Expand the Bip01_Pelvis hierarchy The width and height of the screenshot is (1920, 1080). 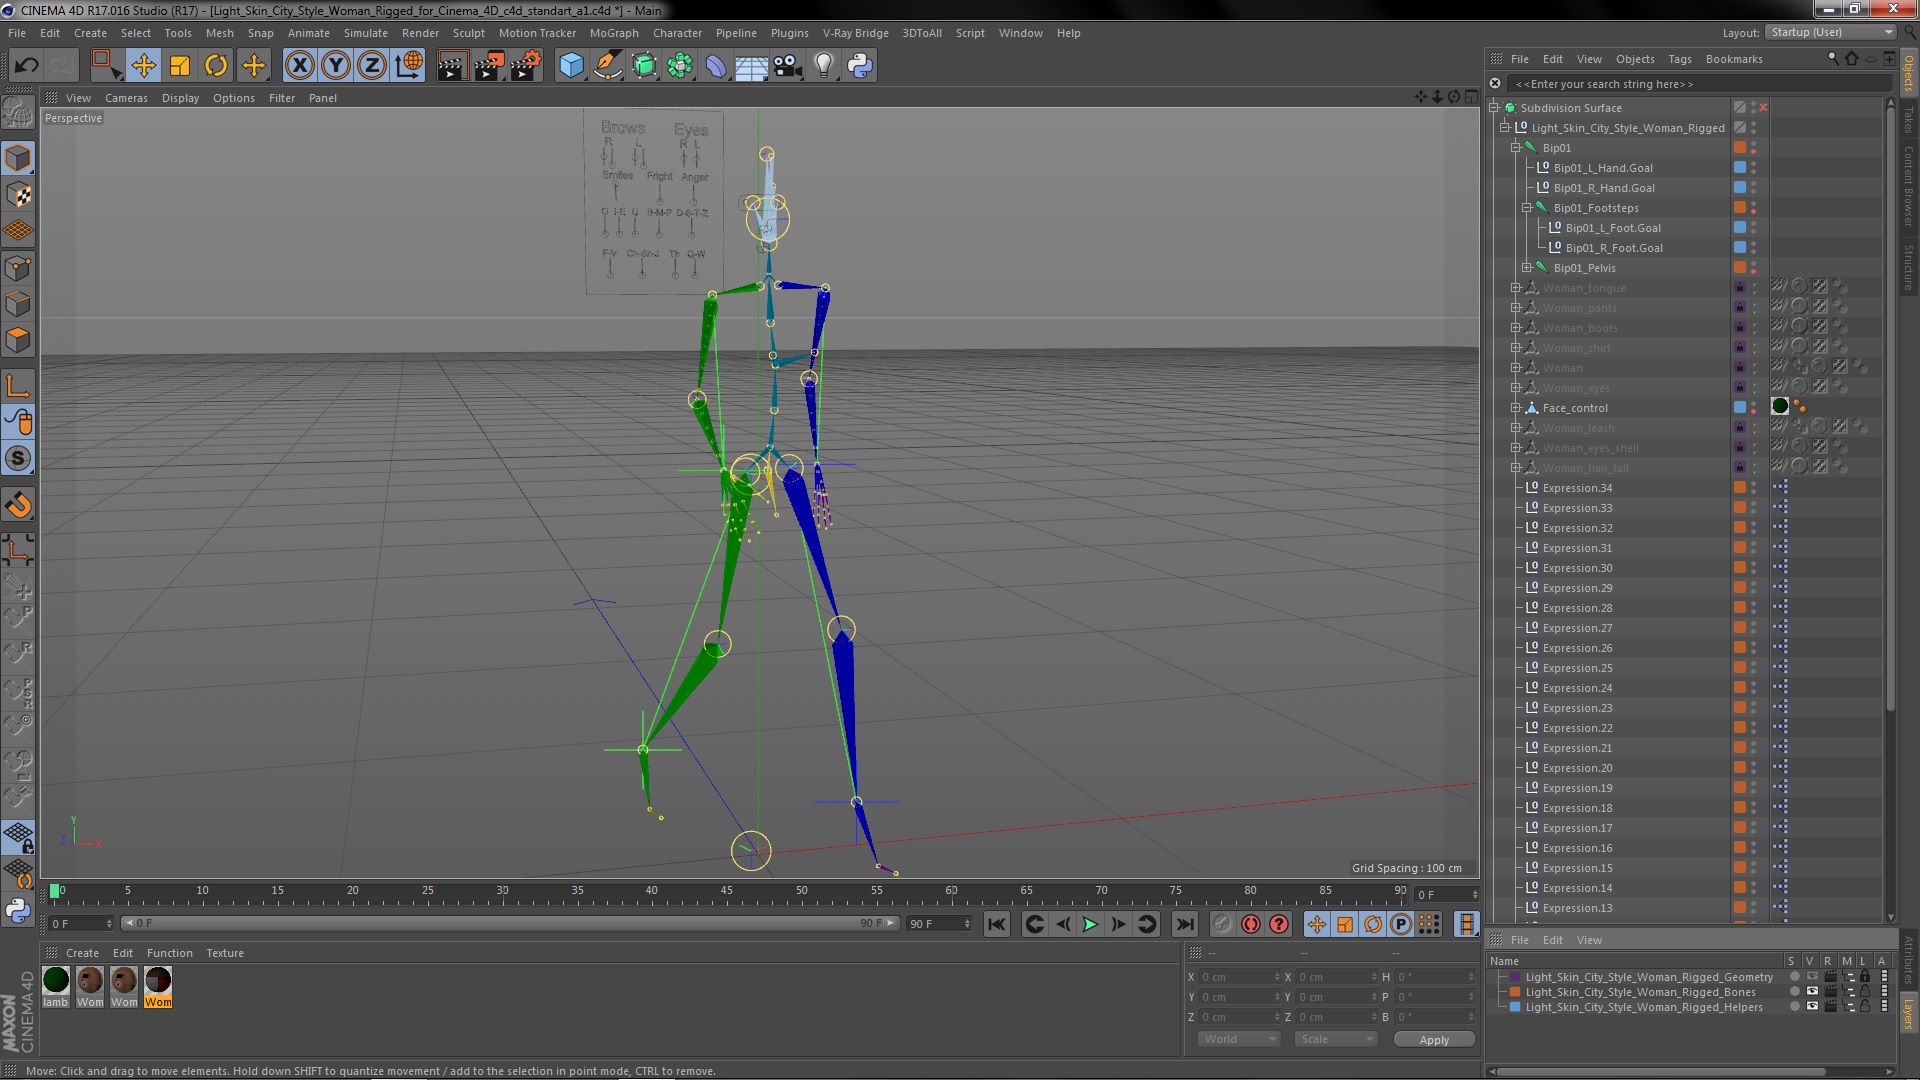(x=1527, y=268)
